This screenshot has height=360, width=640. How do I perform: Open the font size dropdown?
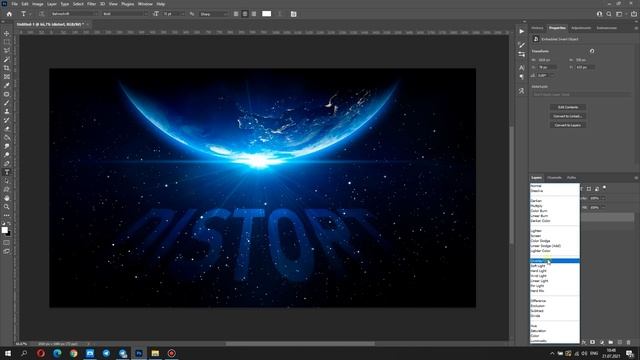(x=173, y=14)
